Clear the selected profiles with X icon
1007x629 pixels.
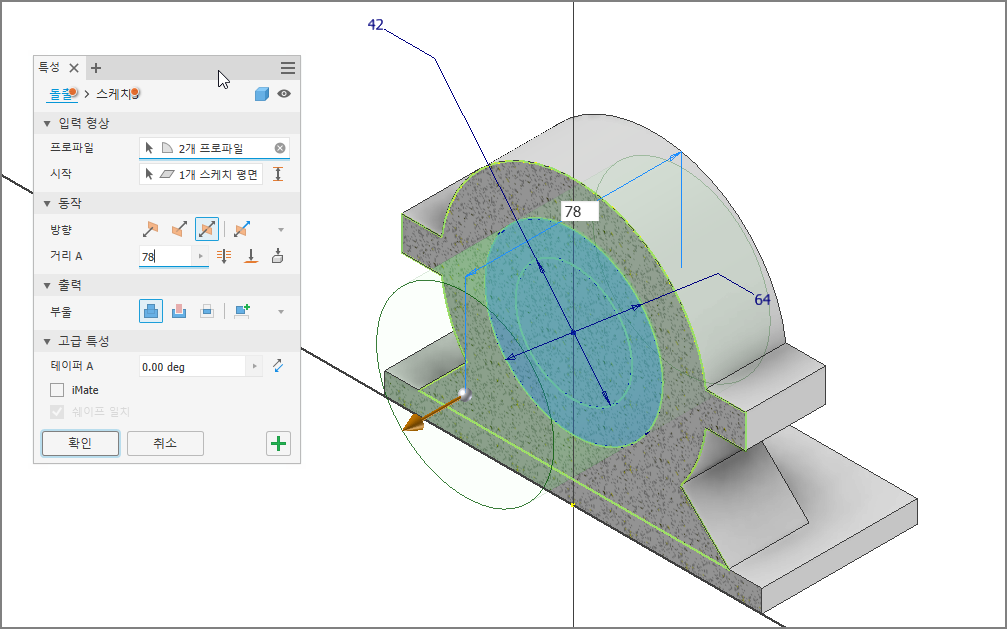coord(280,148)
